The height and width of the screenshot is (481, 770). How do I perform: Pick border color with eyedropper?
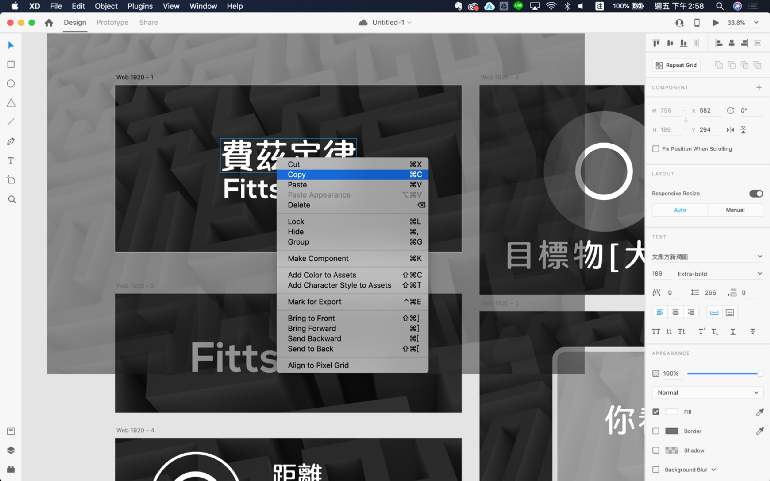coord(760,431)
